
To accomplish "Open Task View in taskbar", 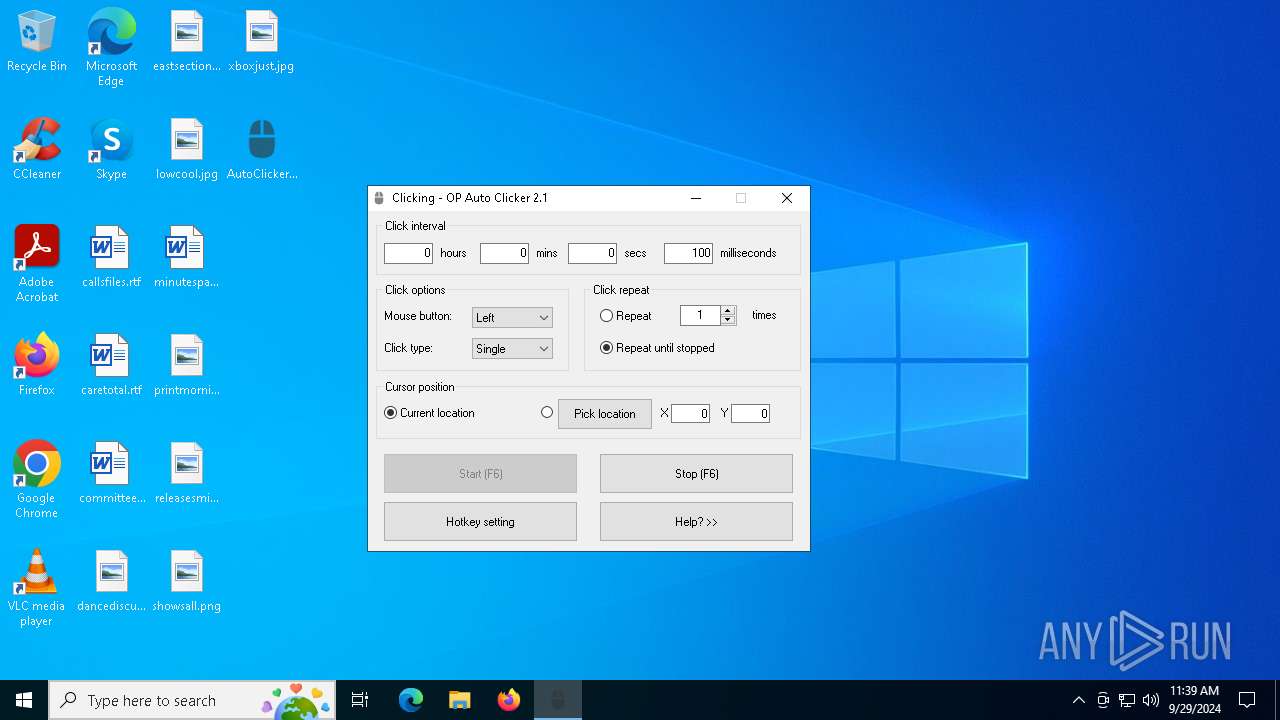I will click(360, 700).
